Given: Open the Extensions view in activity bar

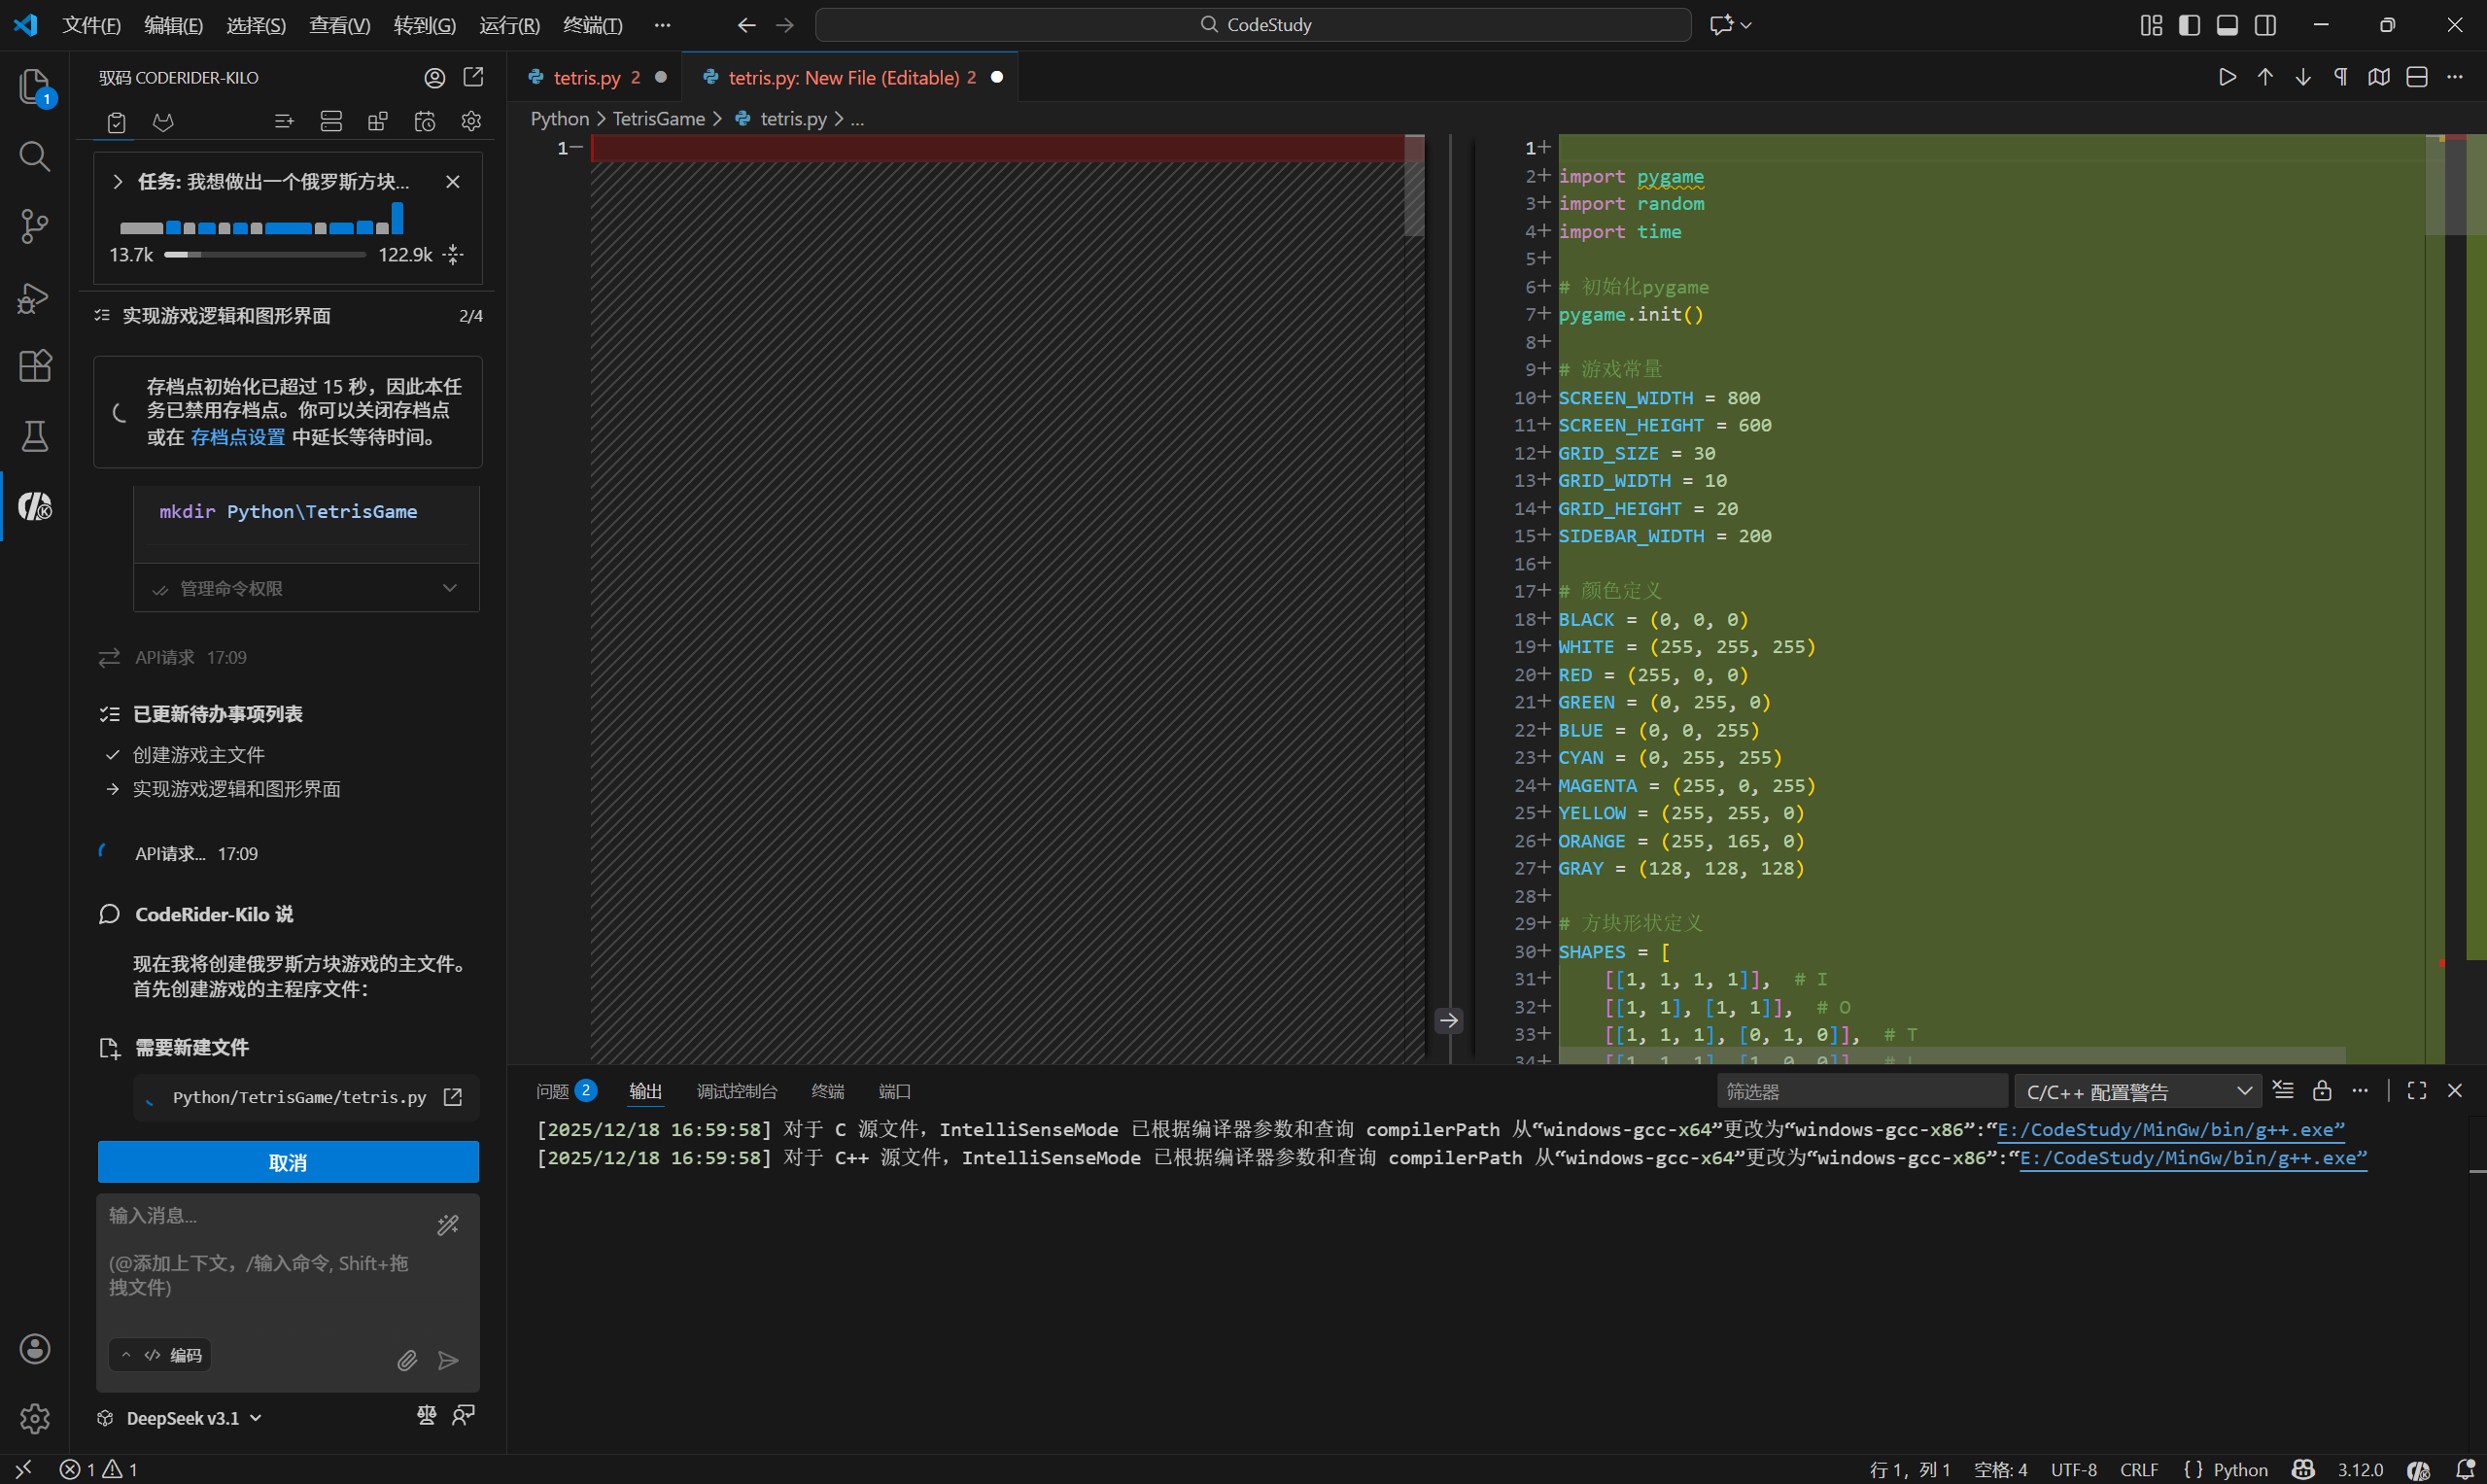Looking at the screenshot, I should click(34, 366).
